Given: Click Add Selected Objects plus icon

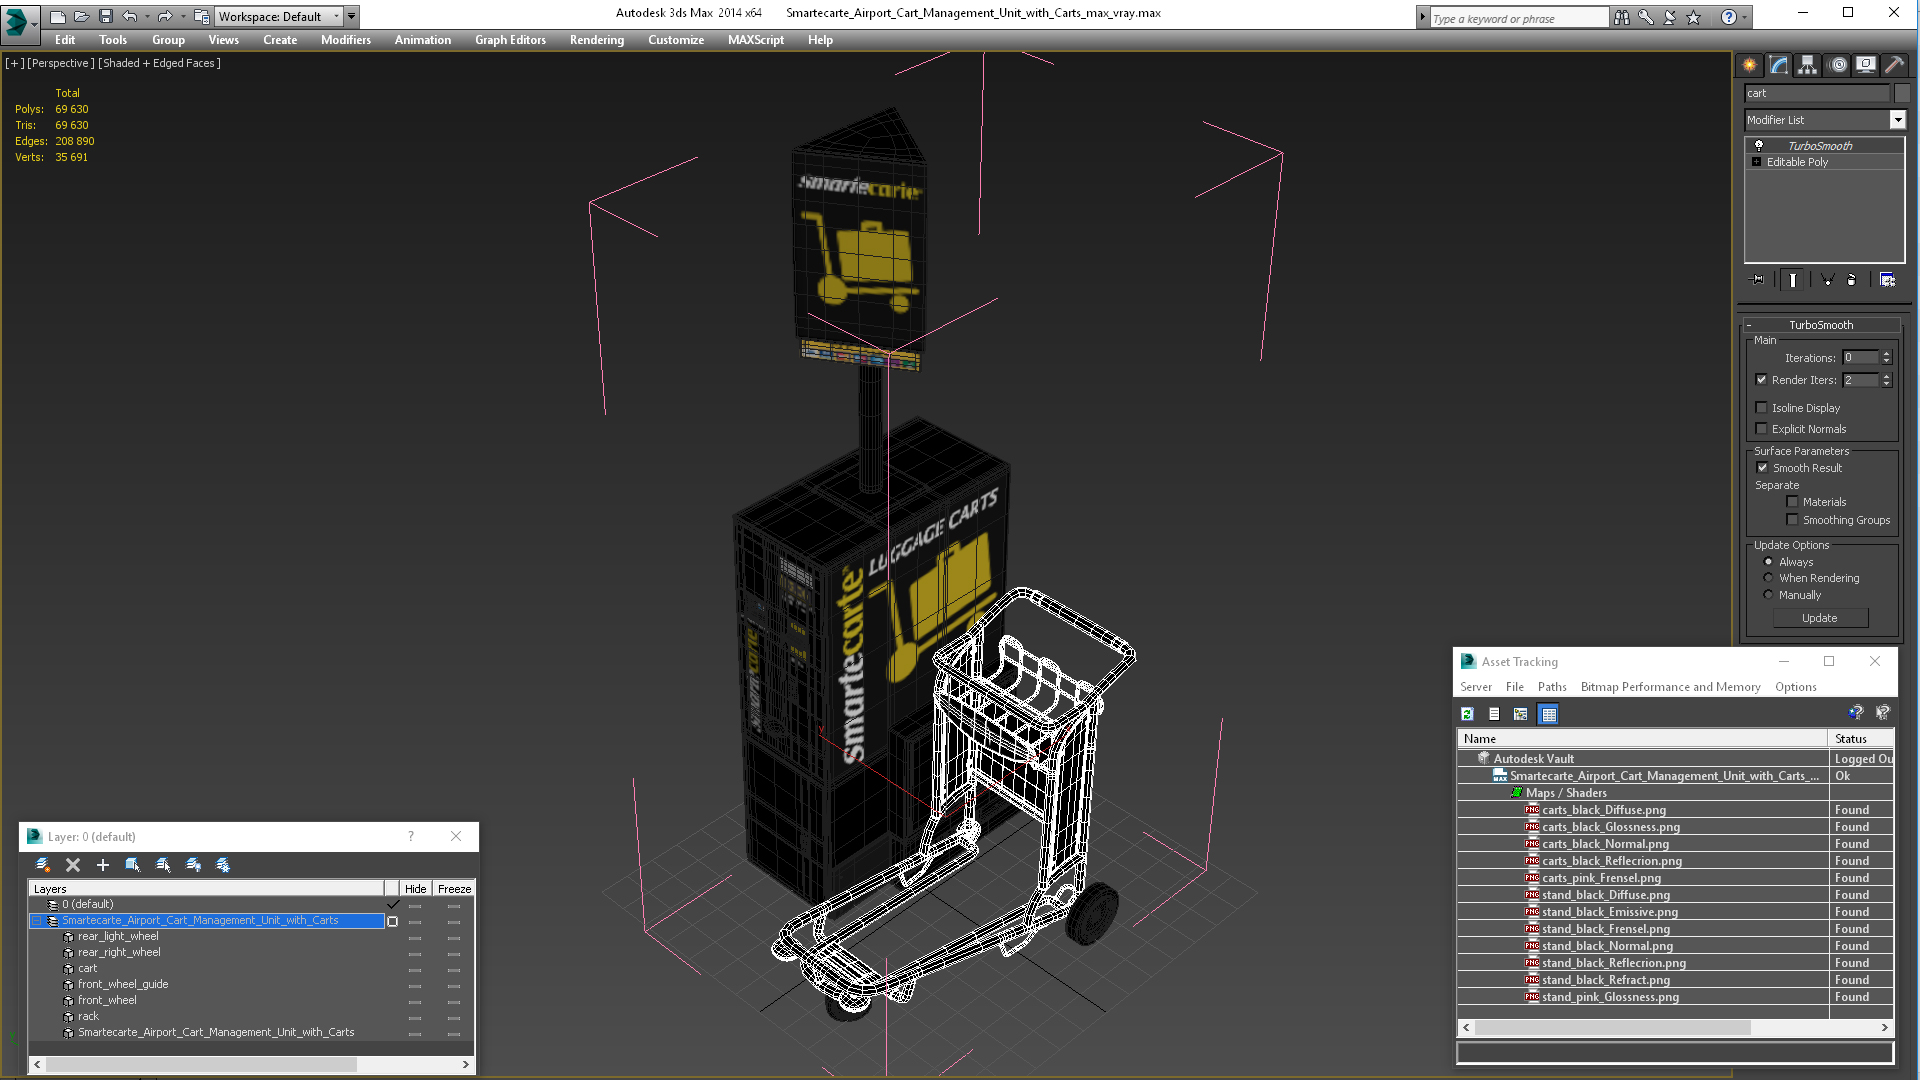Looking at the screenshot, I should [103, 865].
